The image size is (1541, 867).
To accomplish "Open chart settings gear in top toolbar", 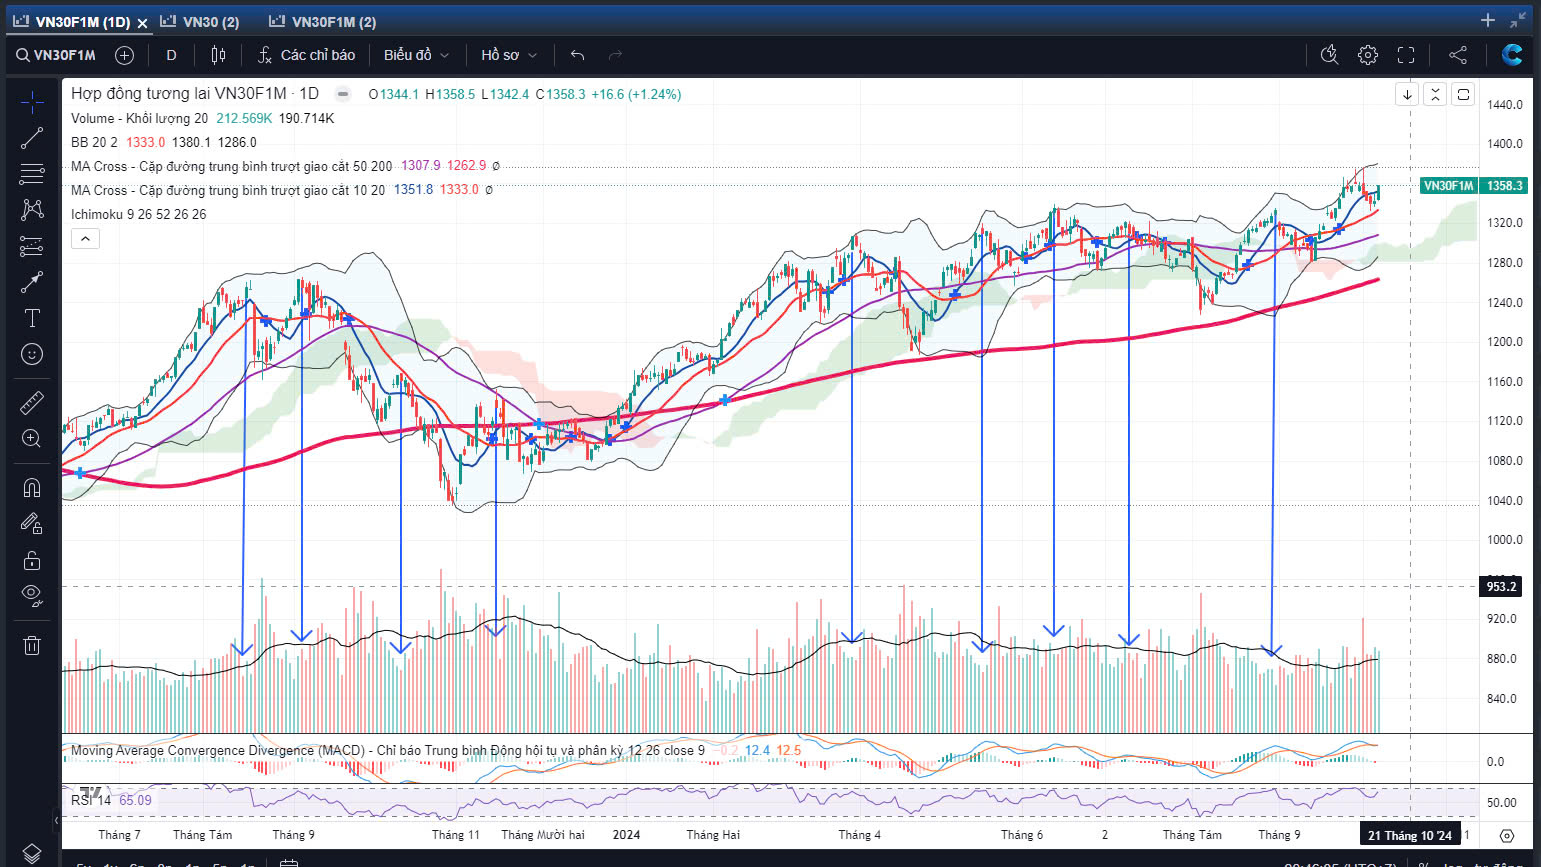I will point(1368,55).
